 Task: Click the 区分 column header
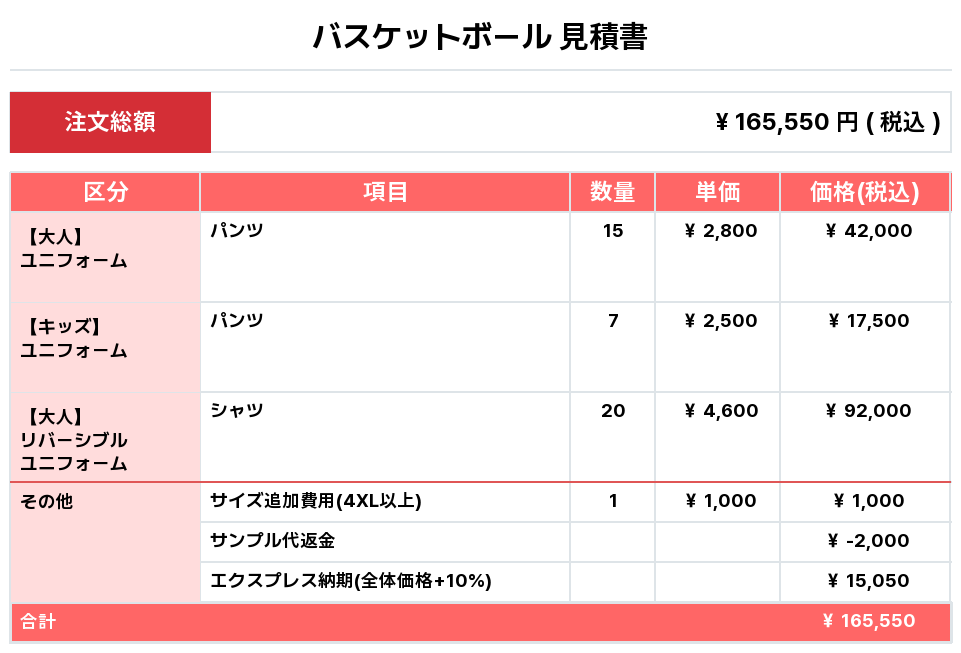click(x=105, y=192)
